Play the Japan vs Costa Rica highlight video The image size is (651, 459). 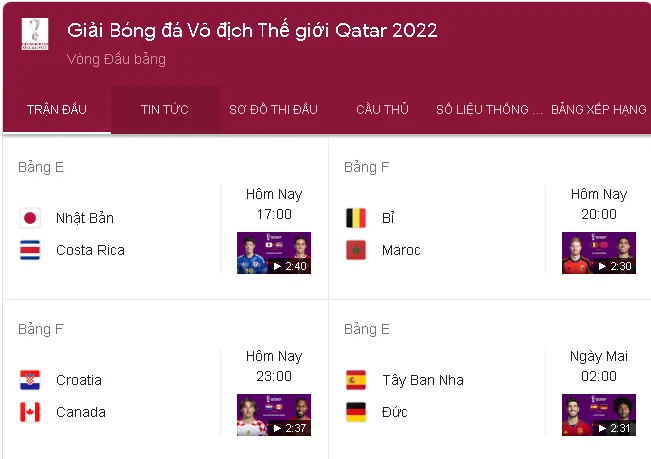274,253
